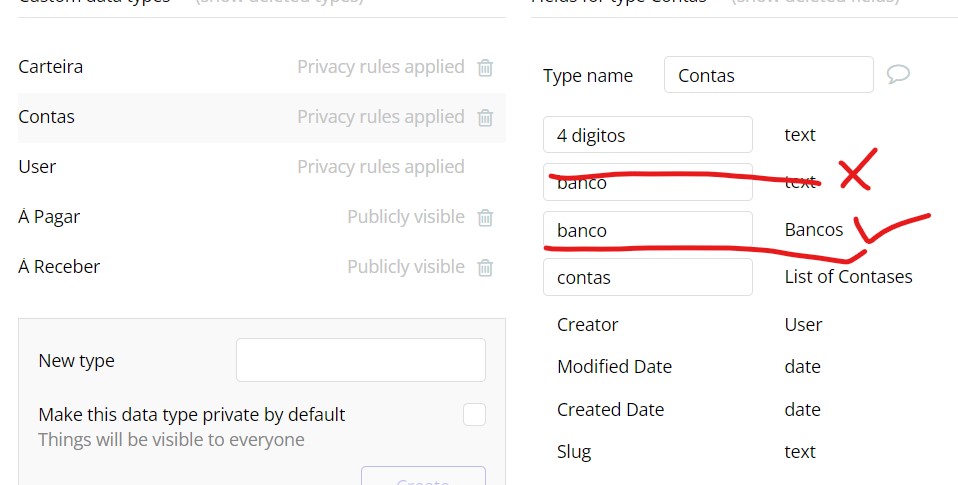Click the crossed-out banco text field
This screenshot has height=485, width=958.
tap(647, 183)
